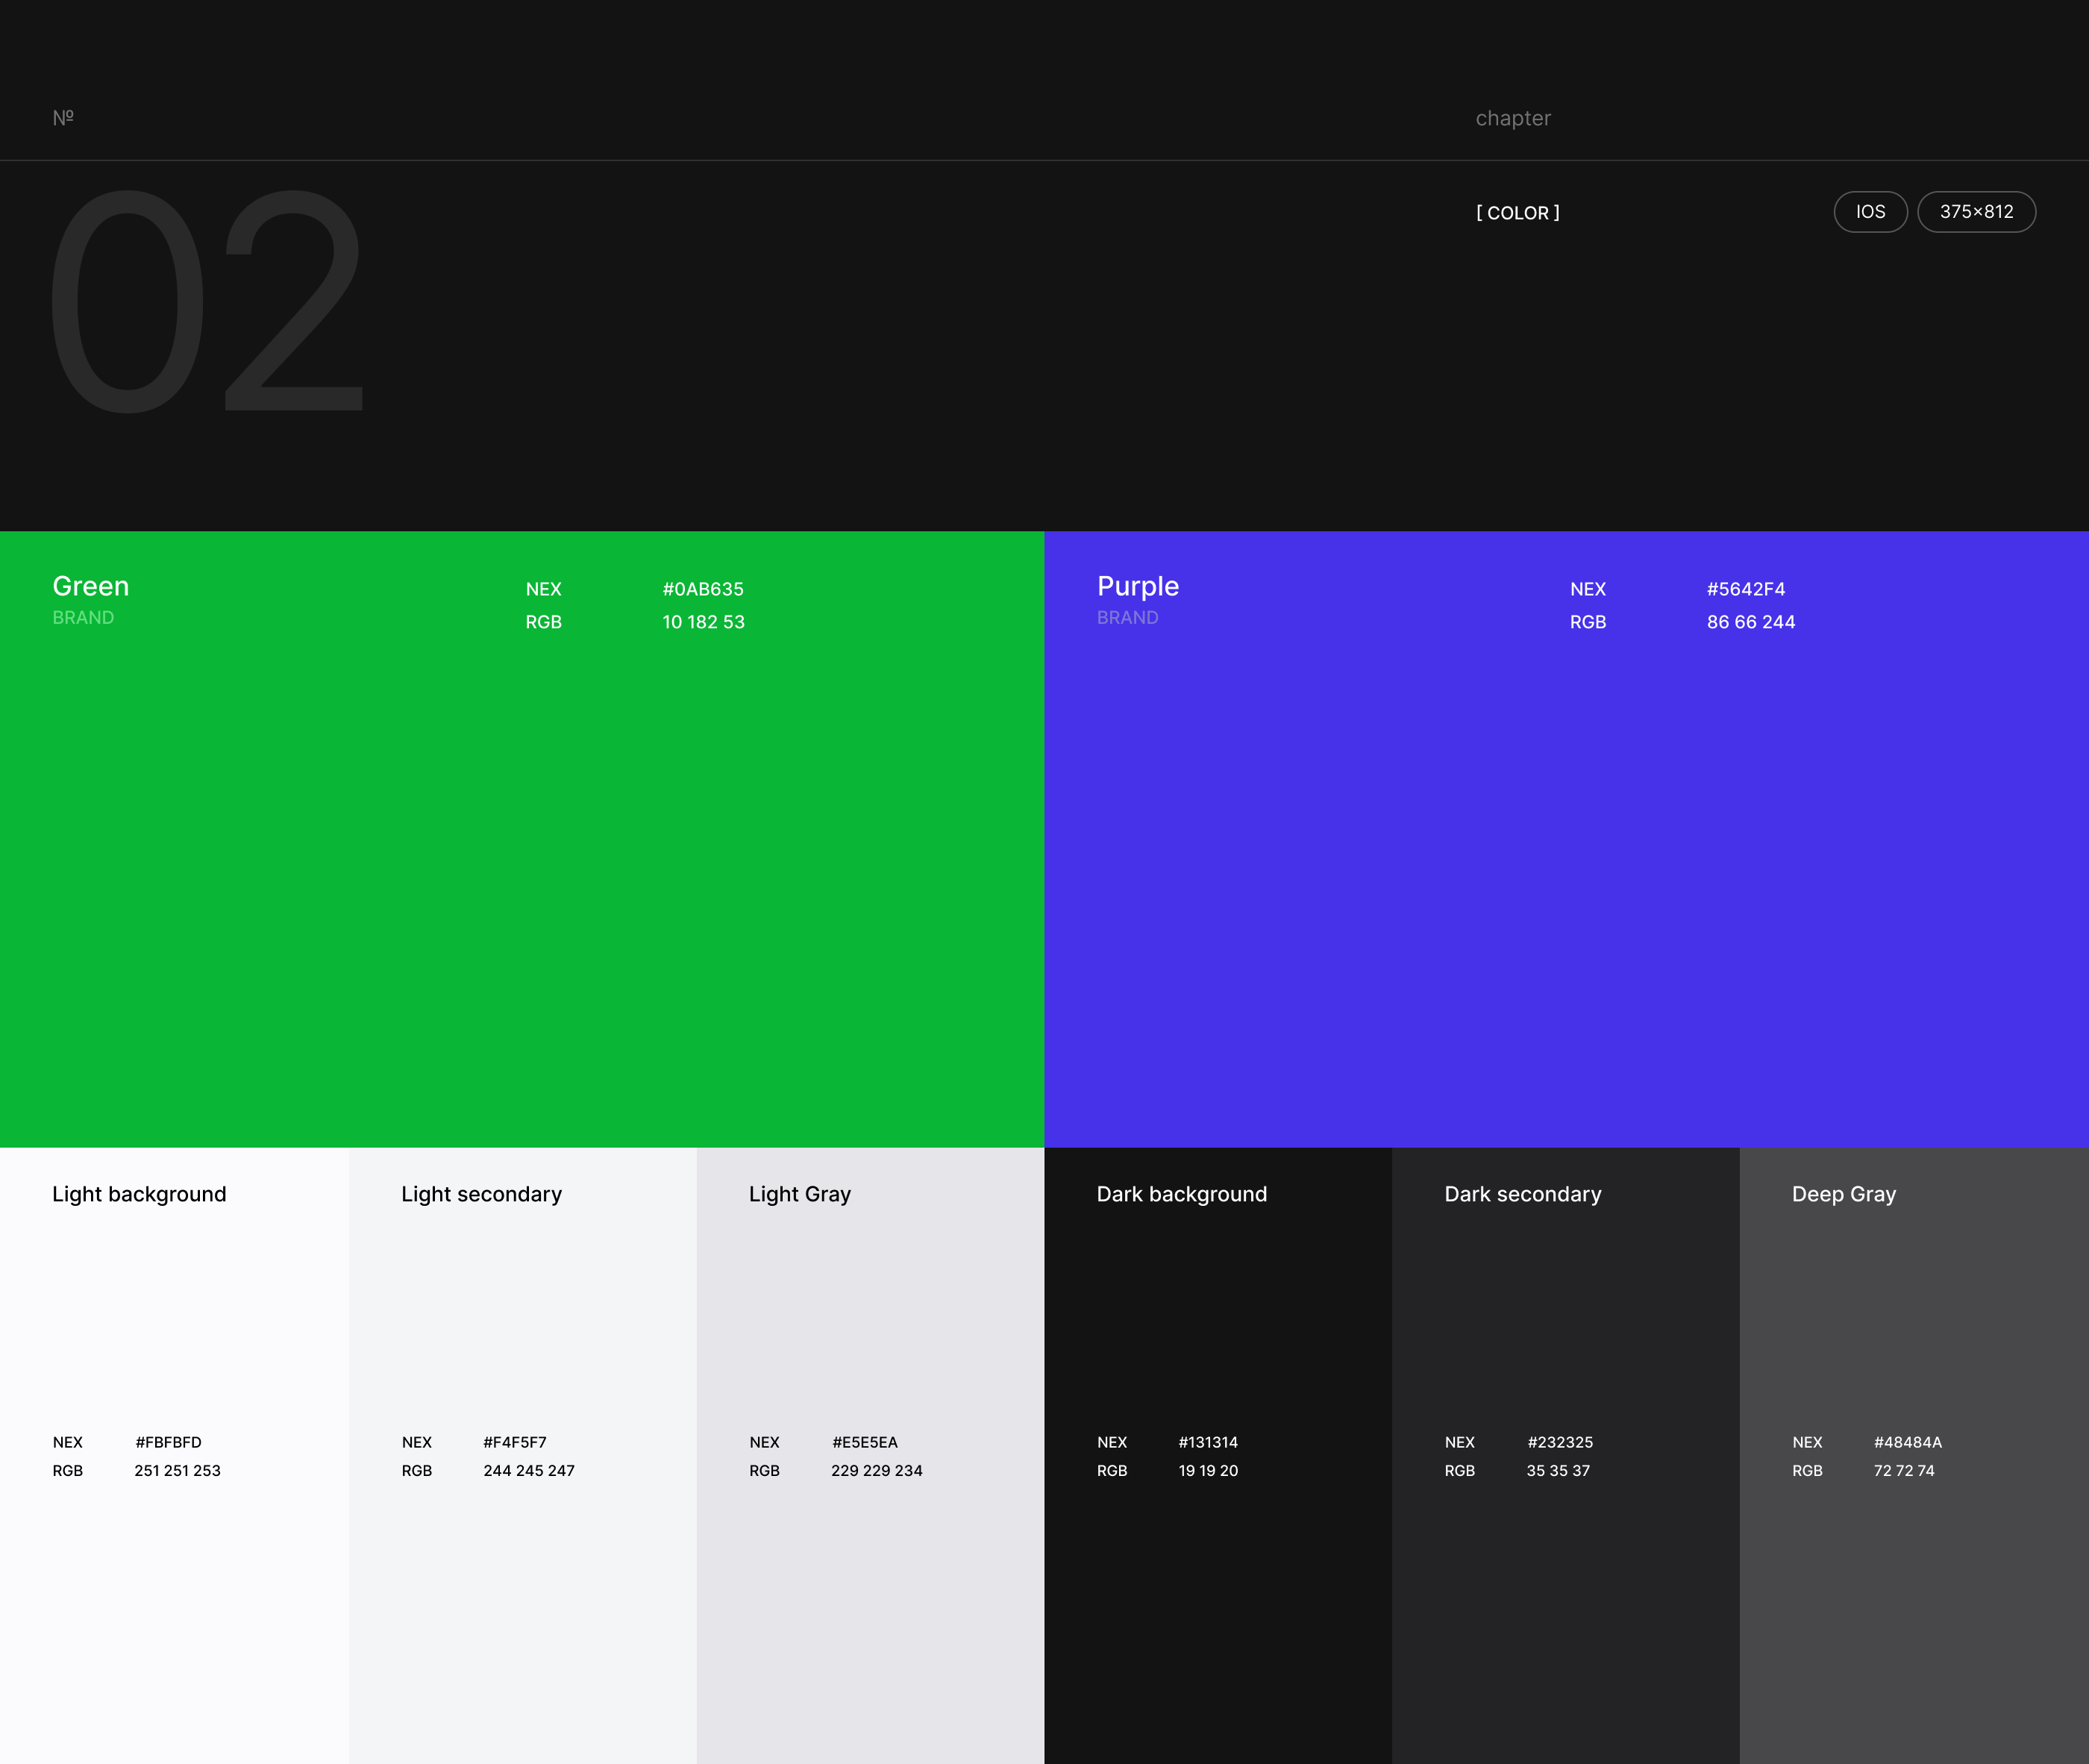This screenshot has height=1764, width=2089.
Task: Click the Light Gray swatch title
Action: 799,1194
